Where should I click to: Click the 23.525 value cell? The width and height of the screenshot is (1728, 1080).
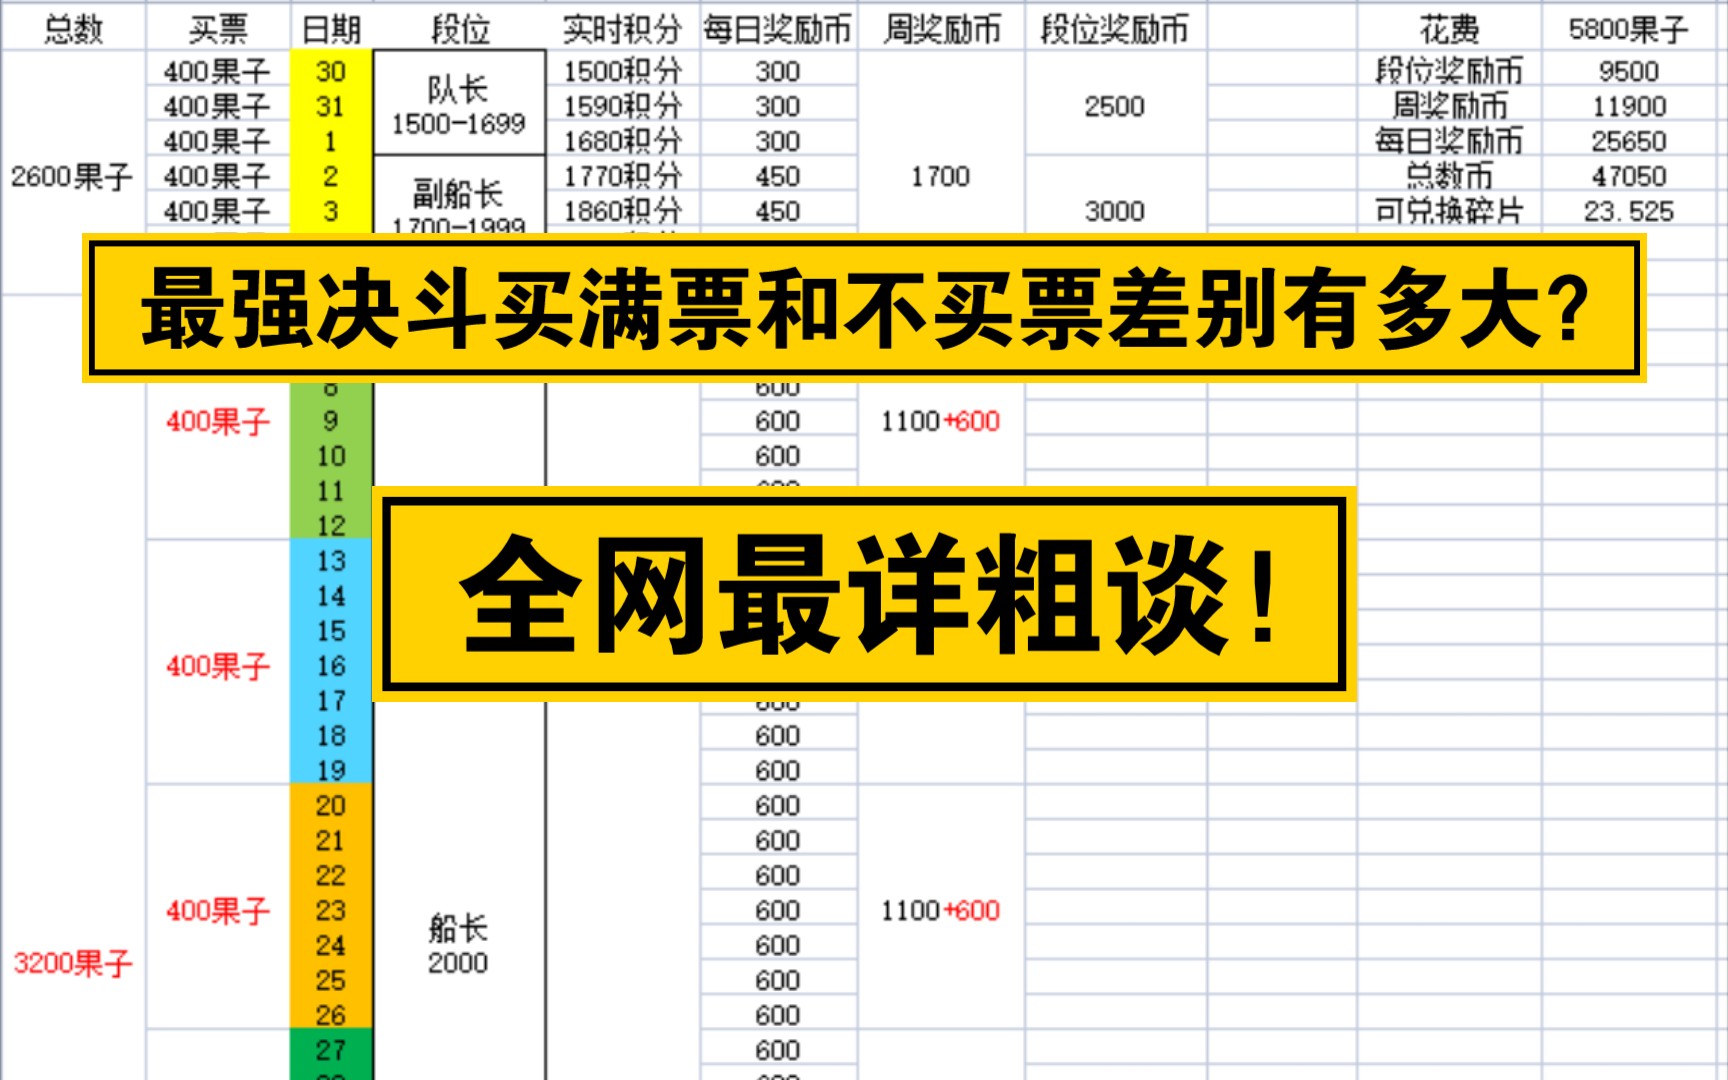pyautogui.click(x=1628, y=211)
